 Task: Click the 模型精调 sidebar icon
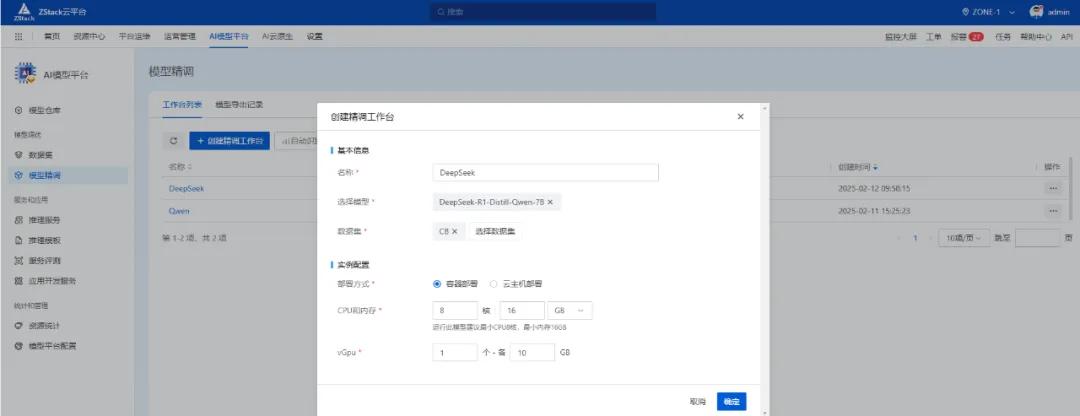(x=19, y=176)
